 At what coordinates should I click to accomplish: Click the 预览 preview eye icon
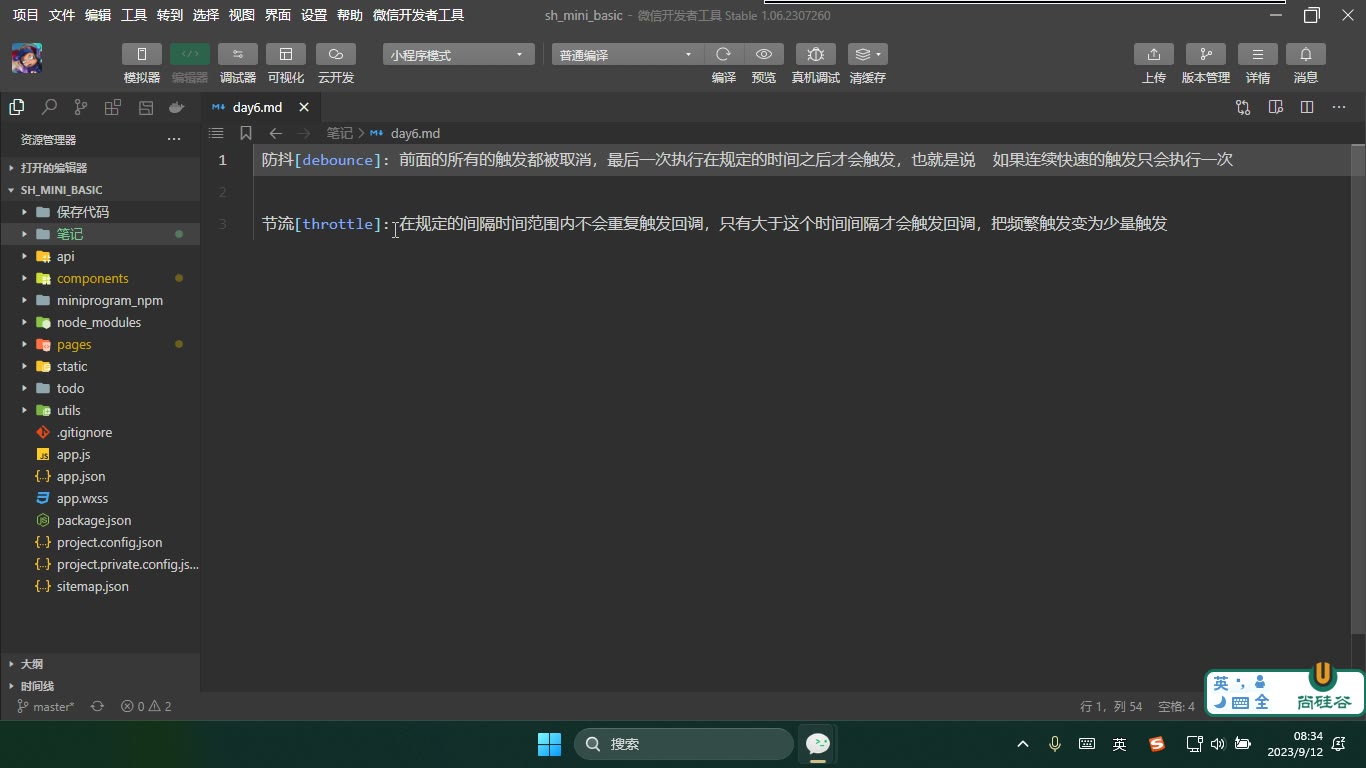point(764,54)
